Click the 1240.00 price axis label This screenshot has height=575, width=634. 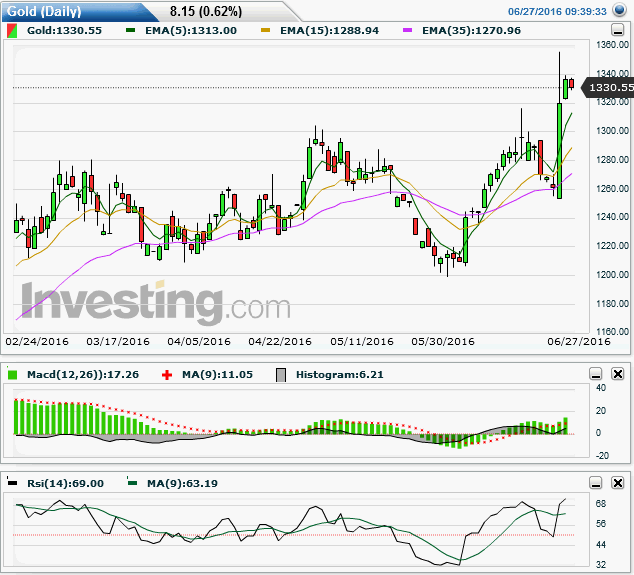(x=613, y=217)
